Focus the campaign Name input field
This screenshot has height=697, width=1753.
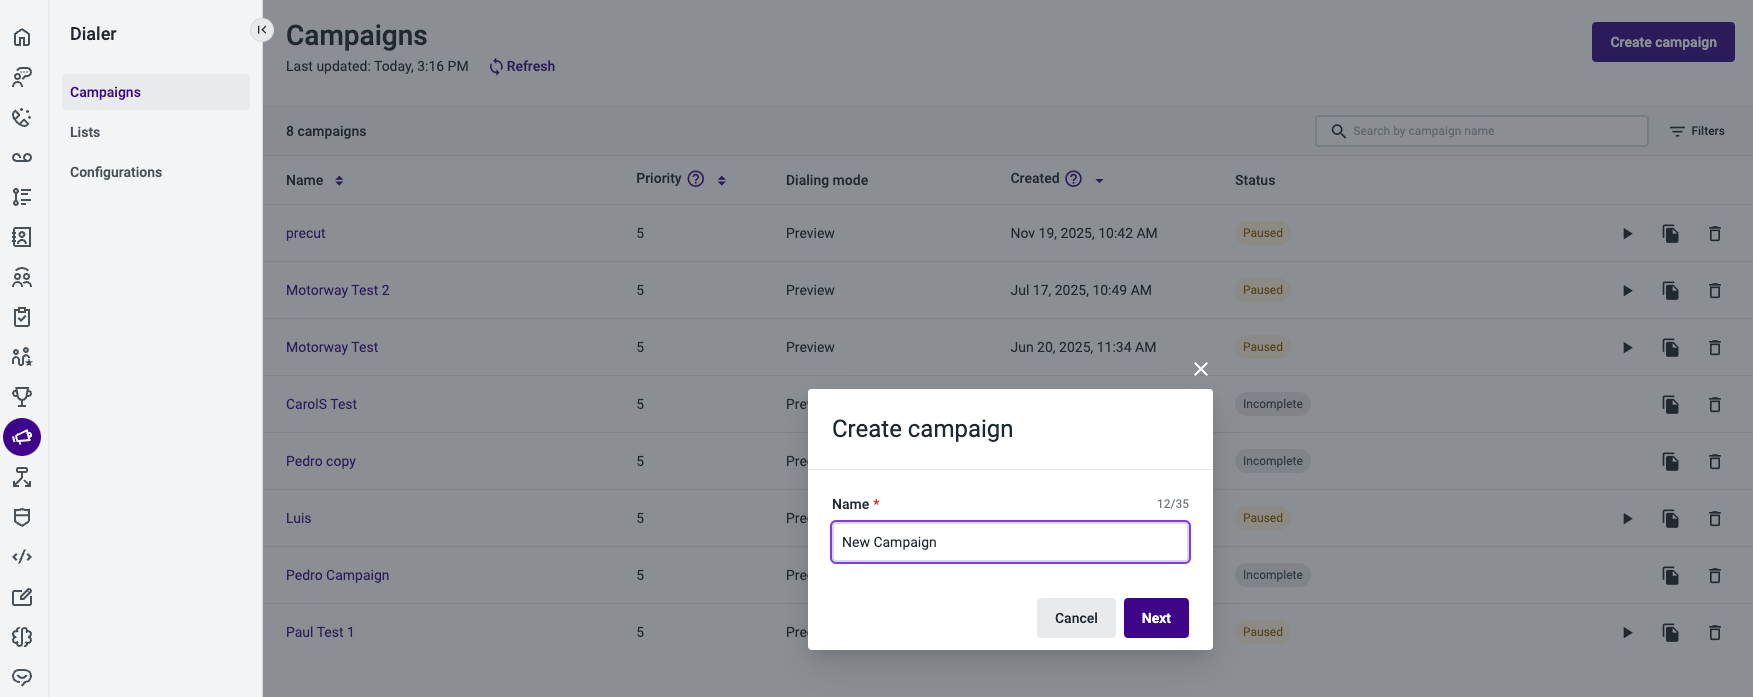[1010, 542]
